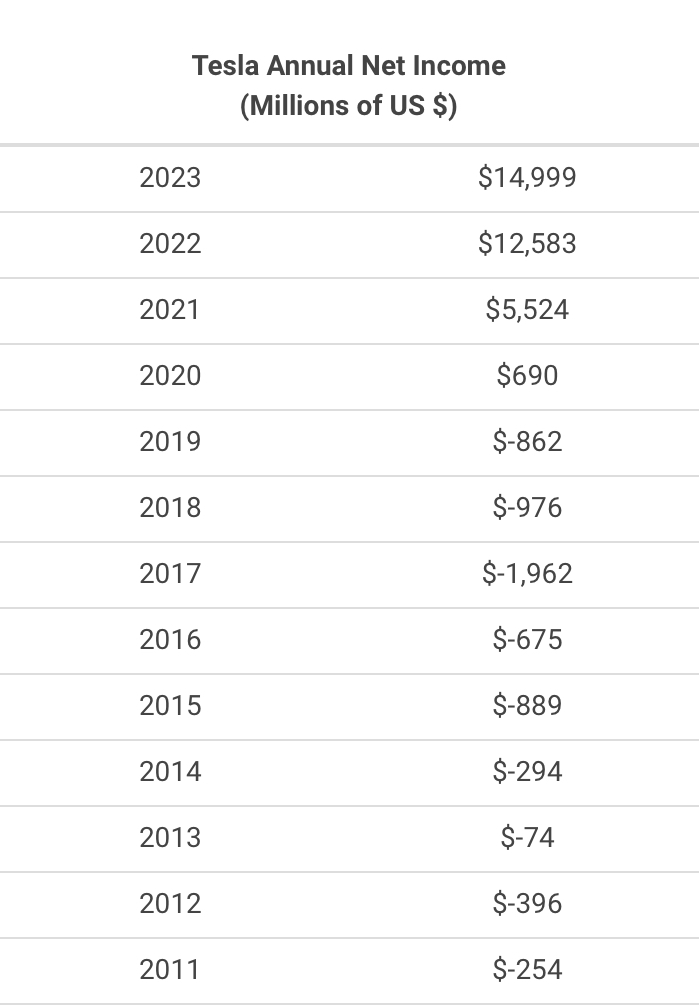Screen dimensions: 699x1007
Task: Click the $-294 value for 2014
Action: point(527,772)
